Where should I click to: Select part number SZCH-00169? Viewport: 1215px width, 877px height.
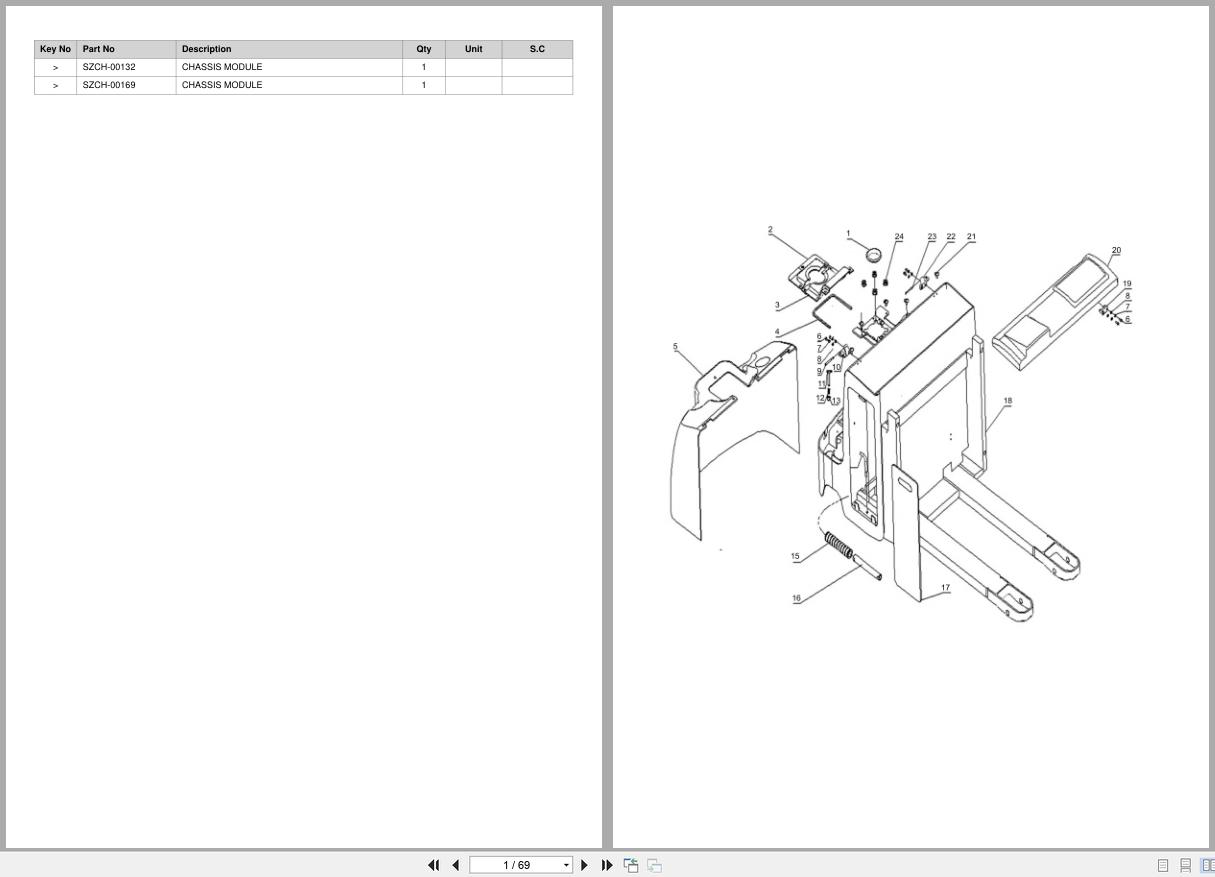[x=109, y=85]
